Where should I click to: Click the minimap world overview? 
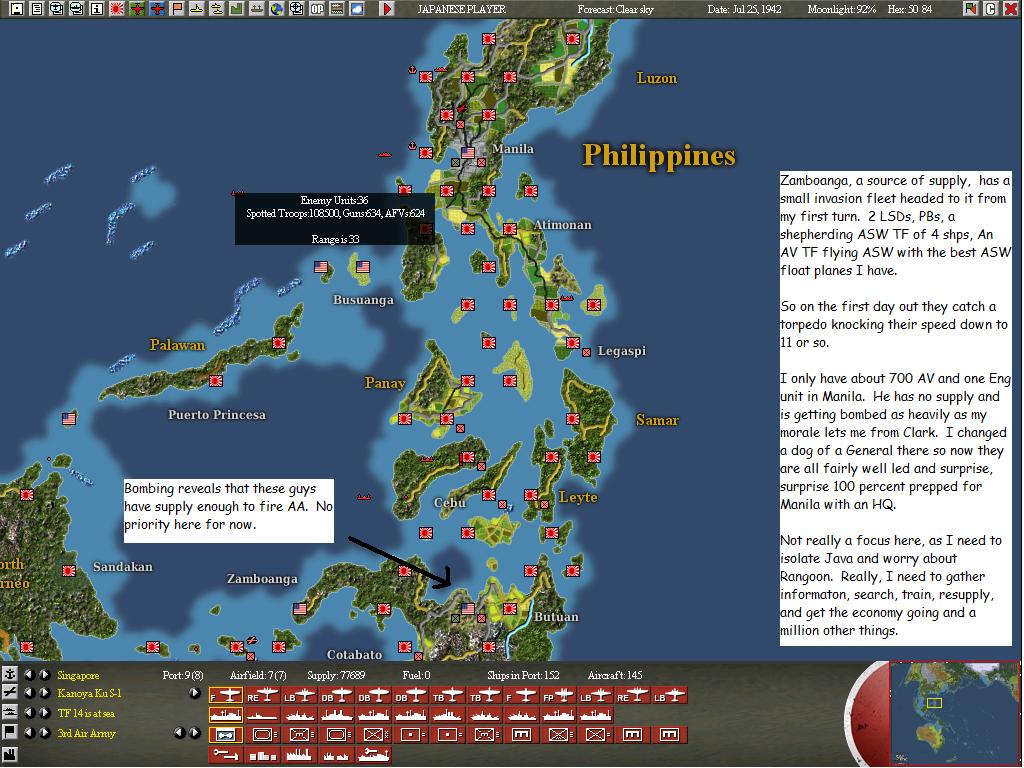tap(954, 714)
